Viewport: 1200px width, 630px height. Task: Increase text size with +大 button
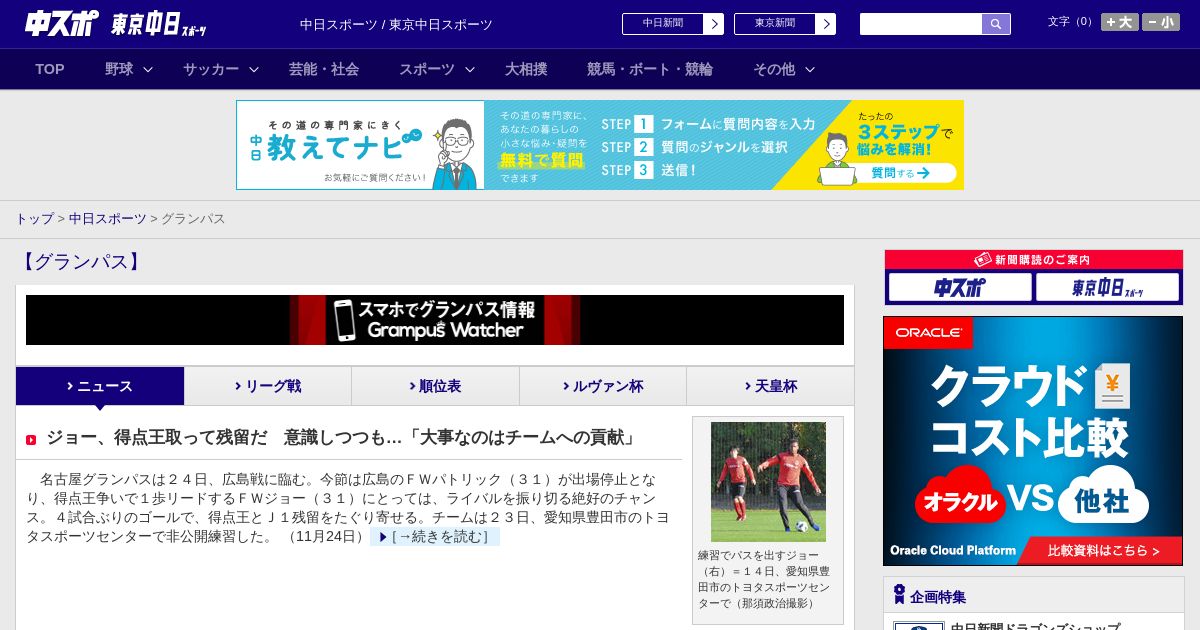(1120, 22)
